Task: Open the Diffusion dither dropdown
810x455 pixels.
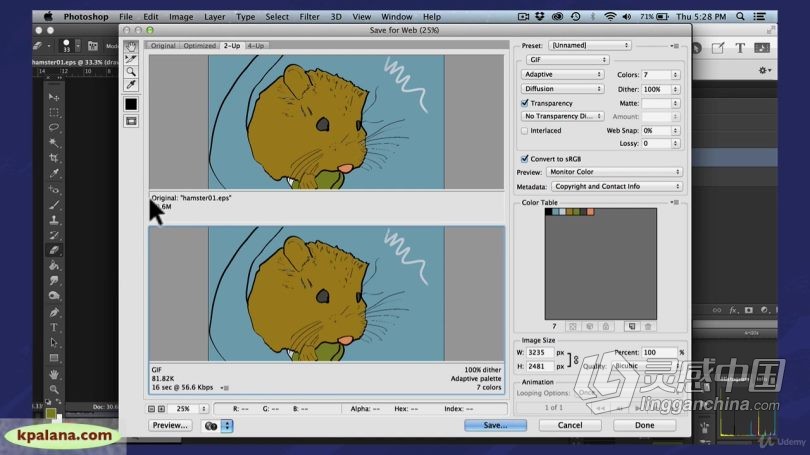Action: [x=562, y=89]
